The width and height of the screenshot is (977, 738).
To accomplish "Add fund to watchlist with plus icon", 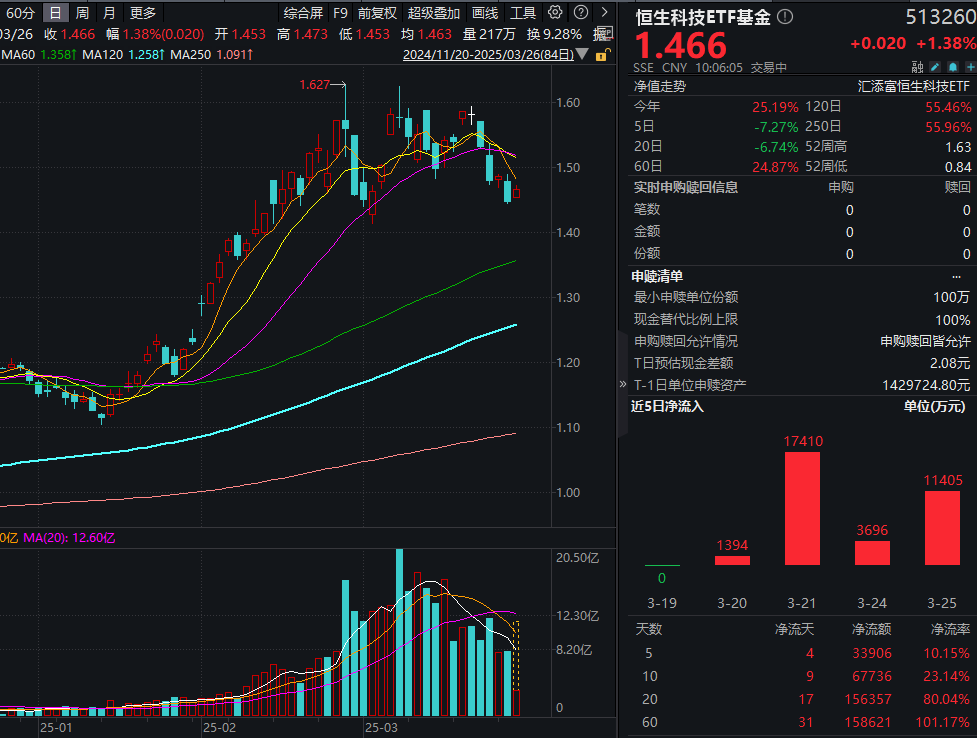I will (970, 65).
